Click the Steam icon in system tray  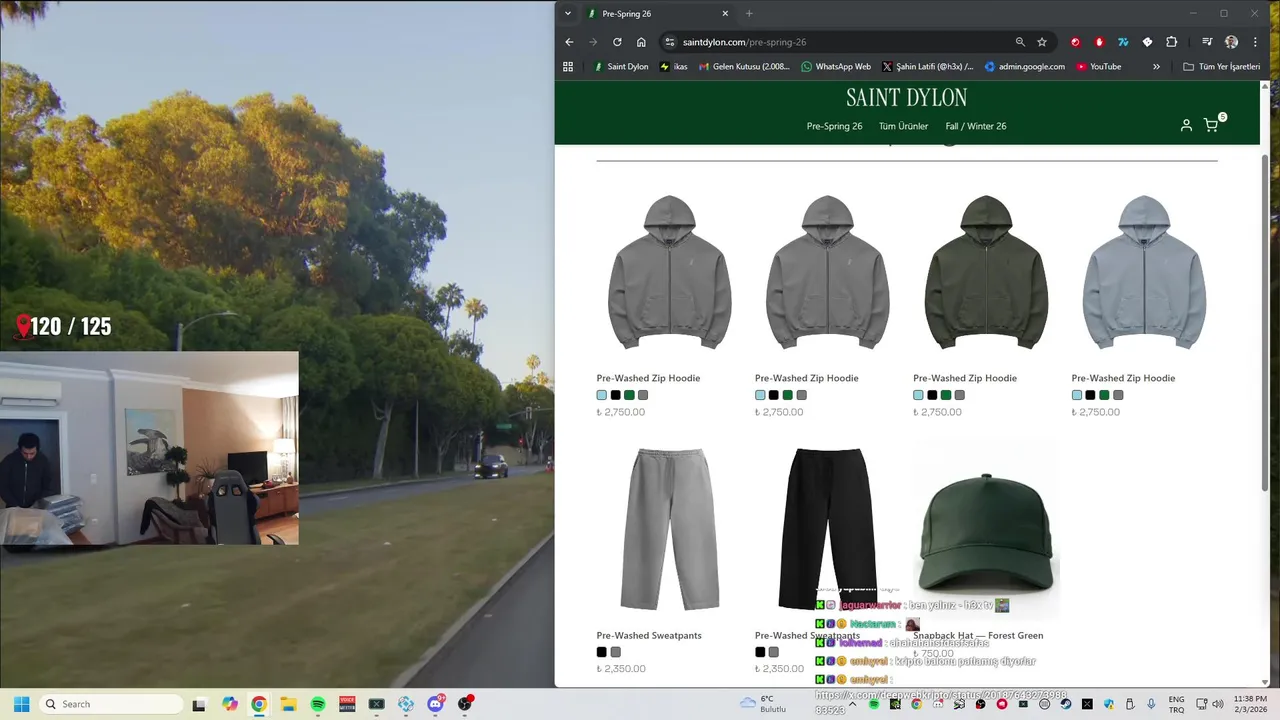(1066, 704)
